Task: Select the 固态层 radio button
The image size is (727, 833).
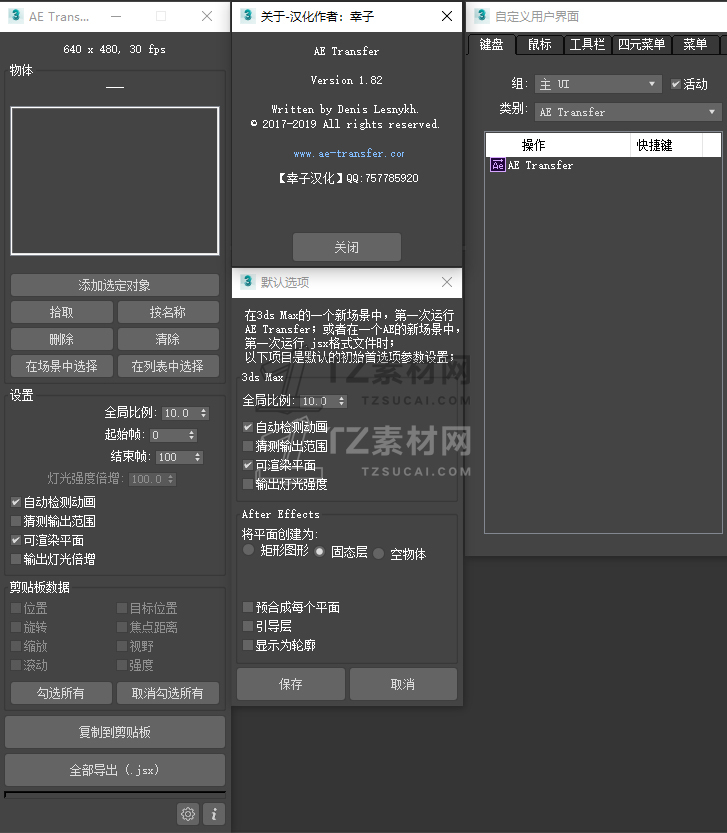Action: point(319,551)
